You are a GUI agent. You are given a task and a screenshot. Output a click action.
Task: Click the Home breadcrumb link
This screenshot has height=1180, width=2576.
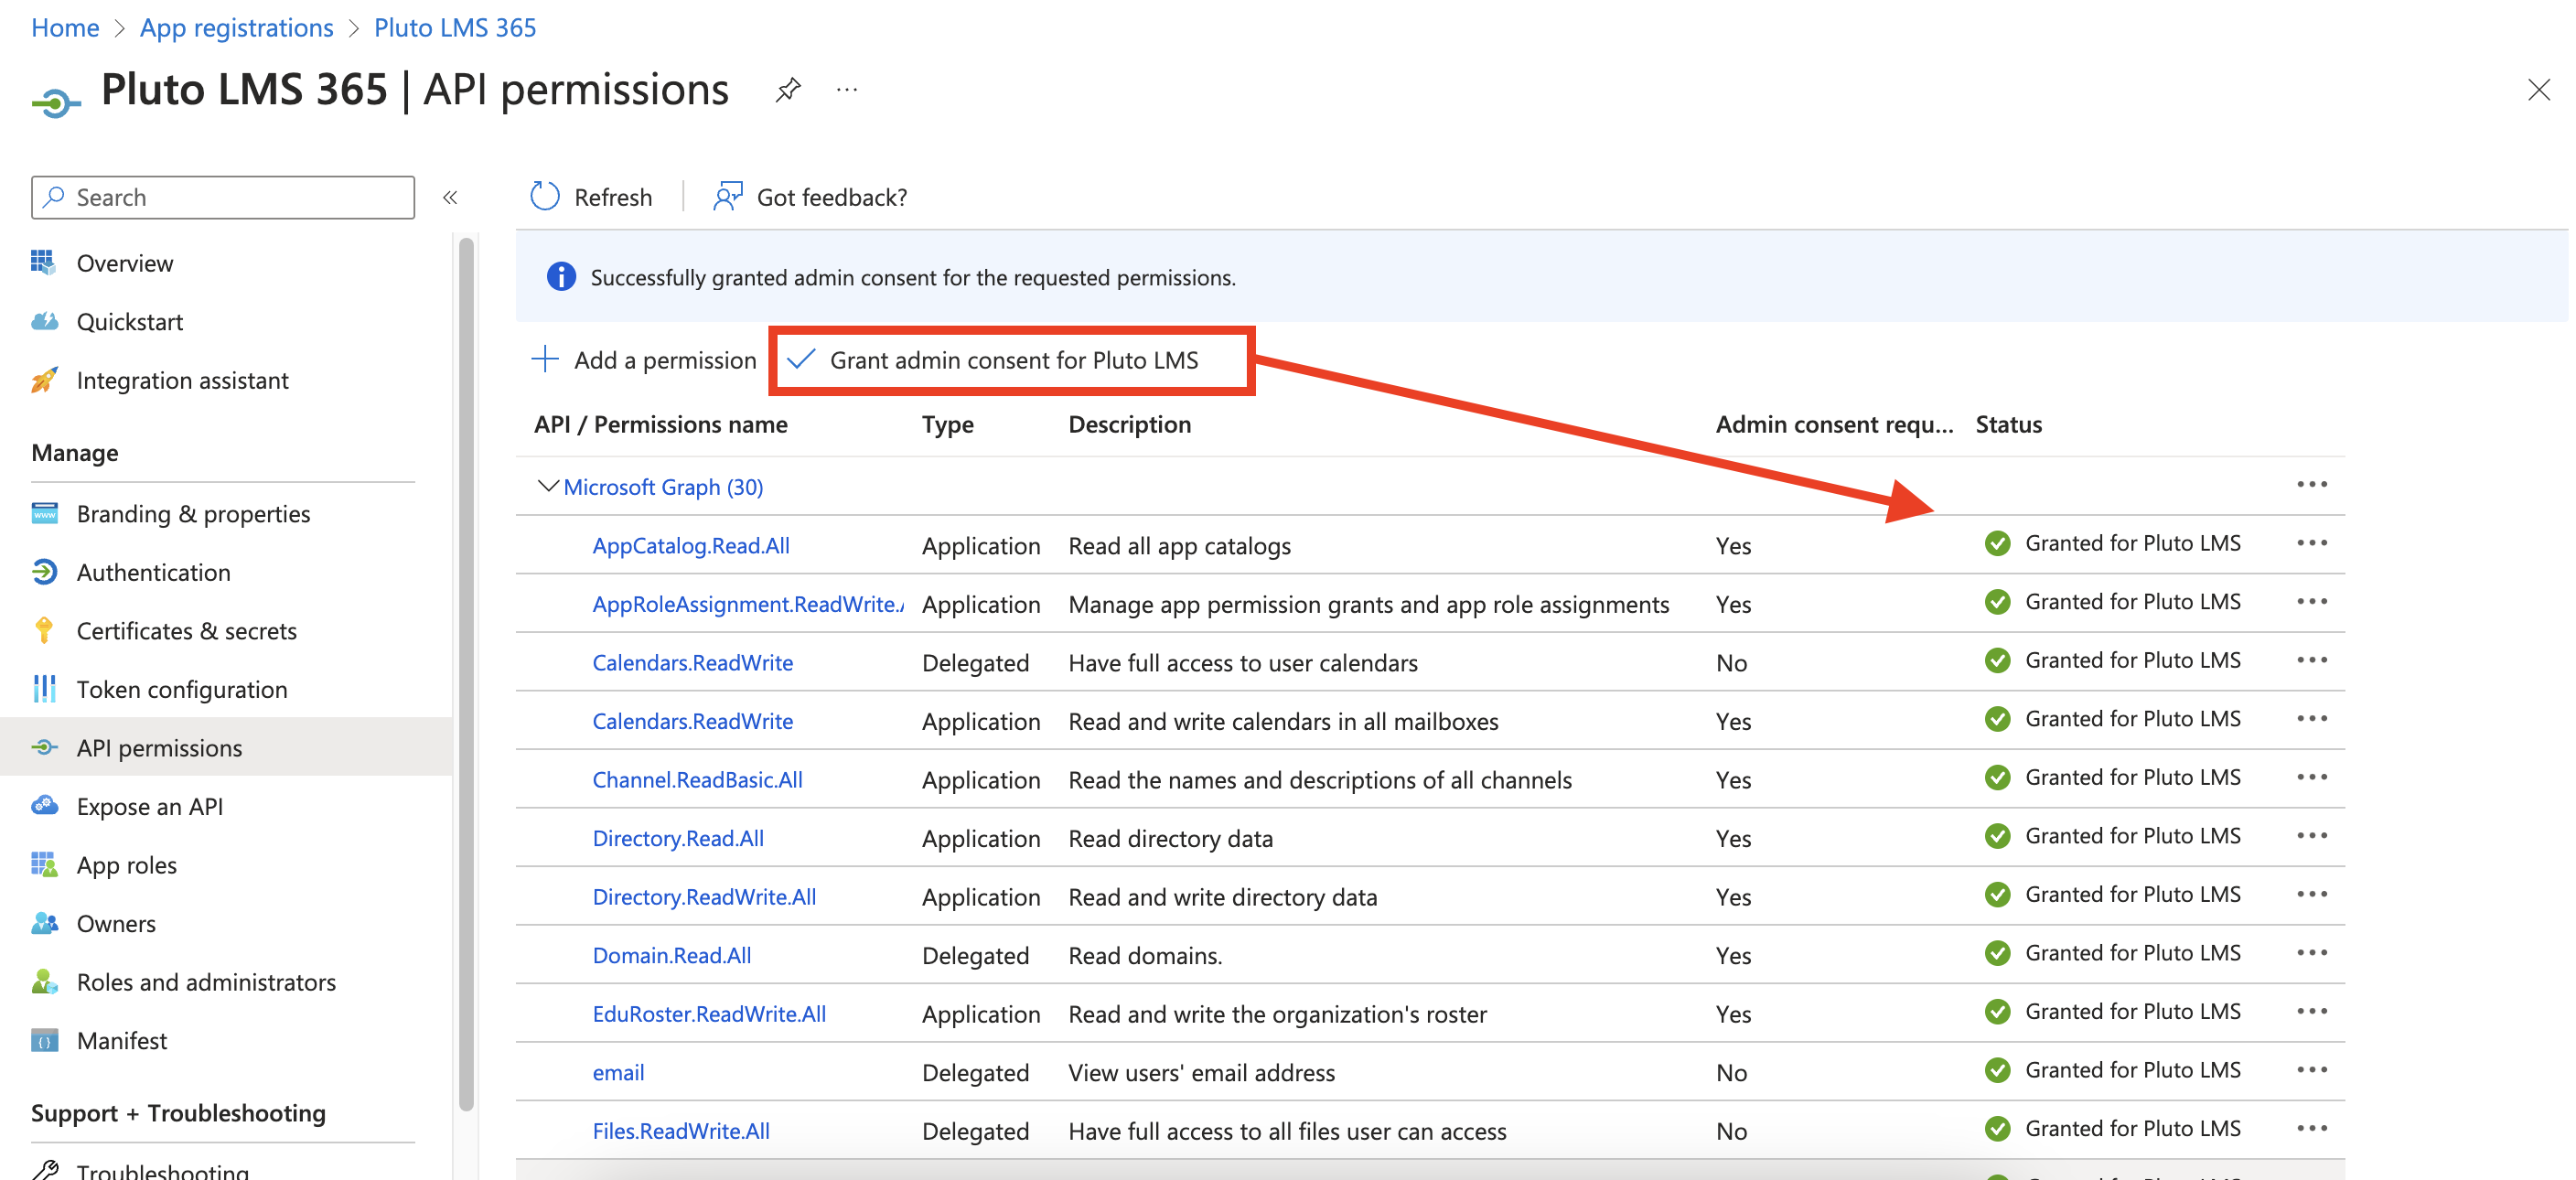(65, 27)
